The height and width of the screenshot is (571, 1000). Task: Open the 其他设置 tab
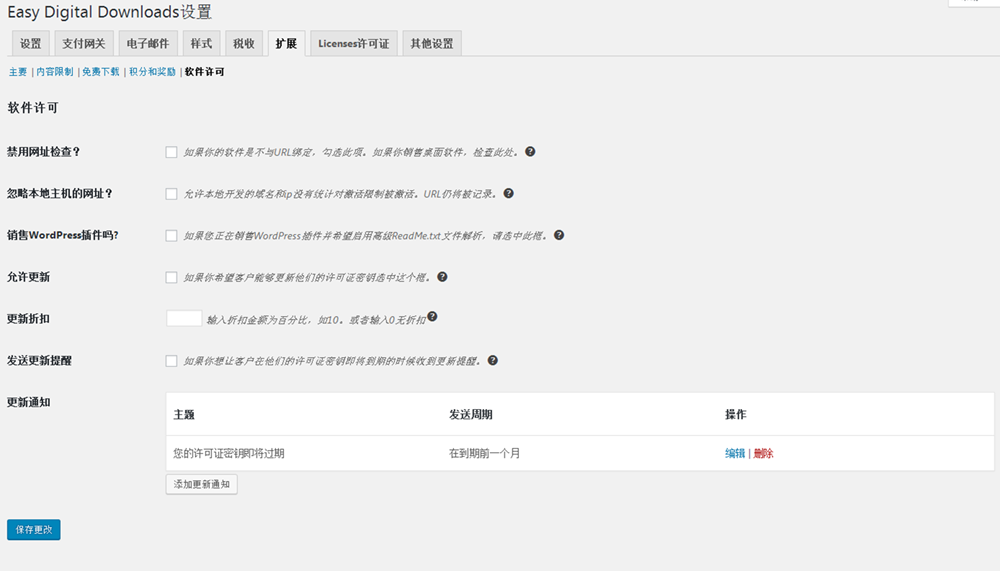click(432, 43)
